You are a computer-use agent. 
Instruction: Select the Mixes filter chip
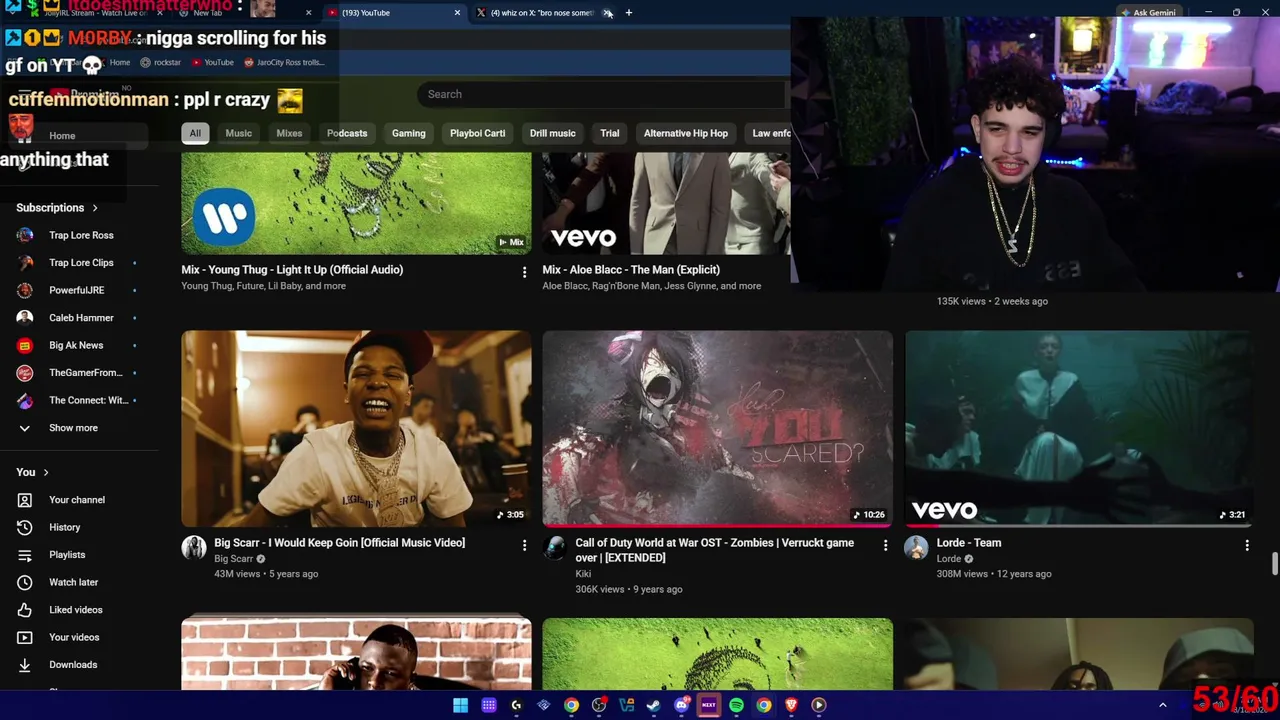[289, 133]
